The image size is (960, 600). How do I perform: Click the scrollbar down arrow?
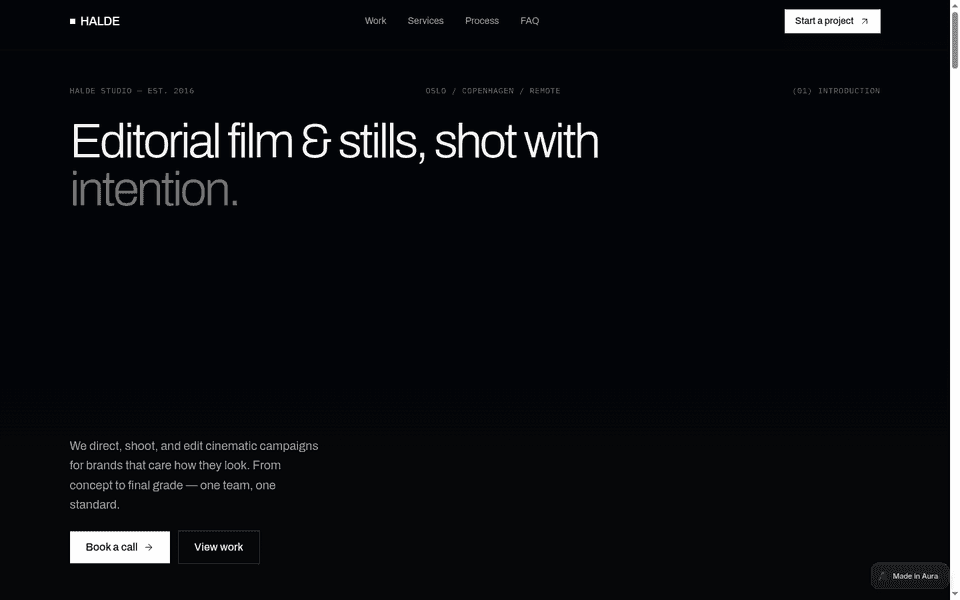(954, 595)
